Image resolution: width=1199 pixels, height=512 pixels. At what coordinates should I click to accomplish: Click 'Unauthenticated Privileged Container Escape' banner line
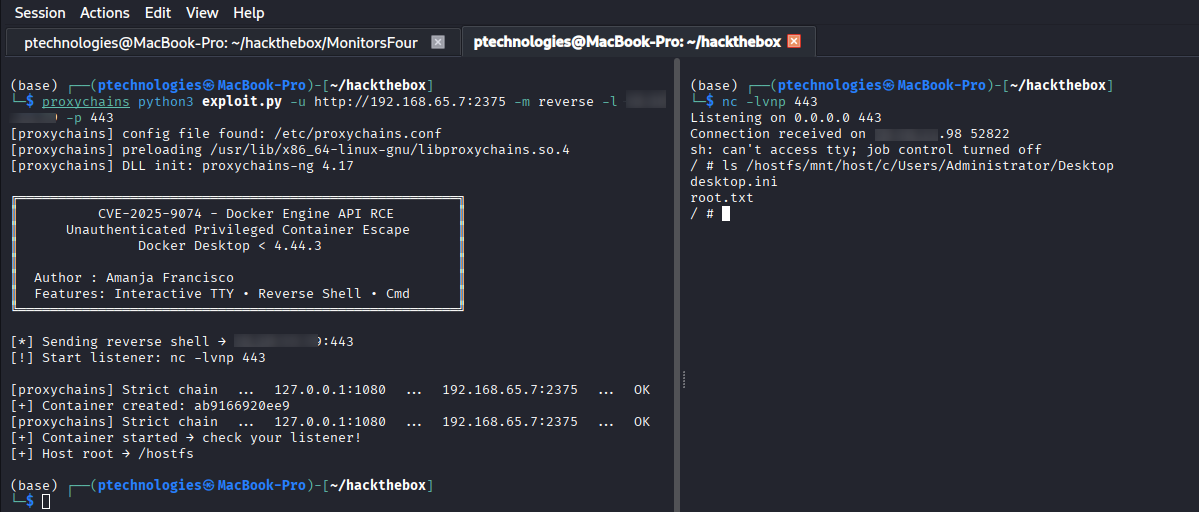click(238, 230)
